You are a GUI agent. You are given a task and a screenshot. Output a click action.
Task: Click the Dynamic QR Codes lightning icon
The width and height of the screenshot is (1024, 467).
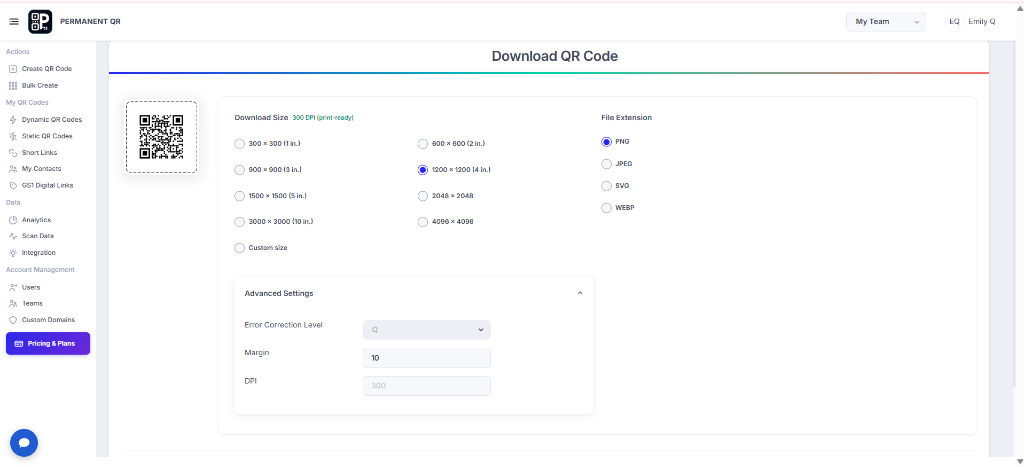coord(13,120)
